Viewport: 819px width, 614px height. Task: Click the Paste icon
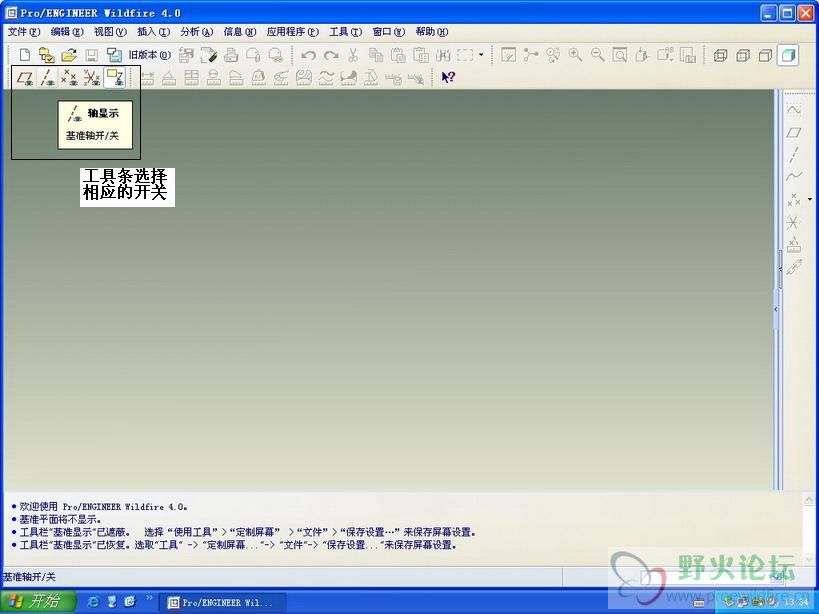398,54
